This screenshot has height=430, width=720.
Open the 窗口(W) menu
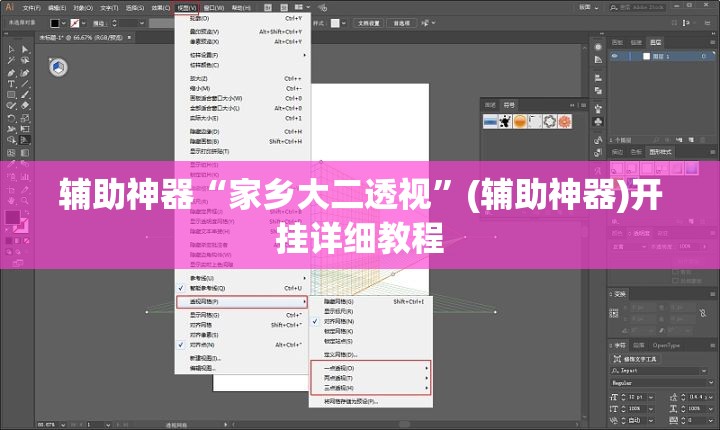(214, 8)
